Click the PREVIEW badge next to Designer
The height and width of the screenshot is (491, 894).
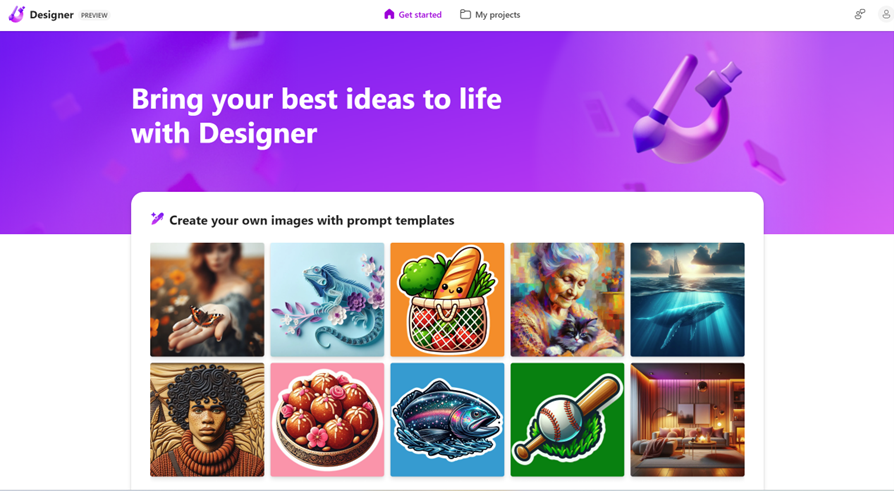point(94,15)
